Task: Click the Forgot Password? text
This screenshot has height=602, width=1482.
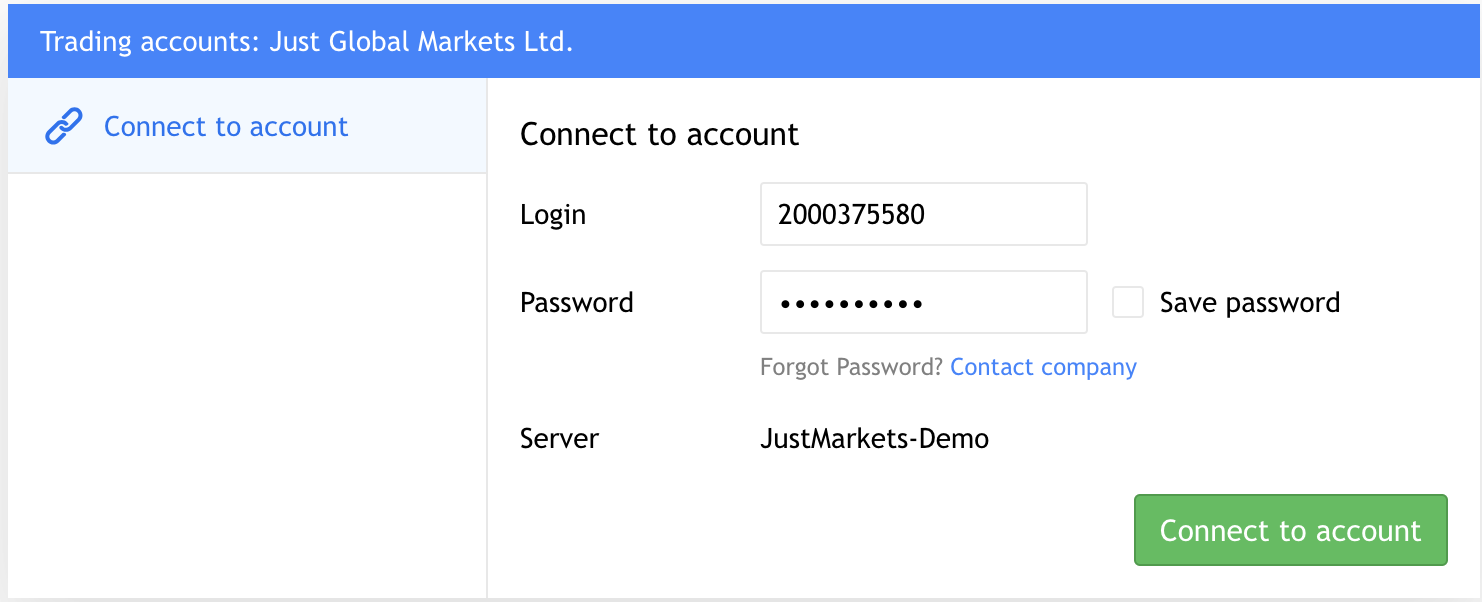Action: click(851, 367)
